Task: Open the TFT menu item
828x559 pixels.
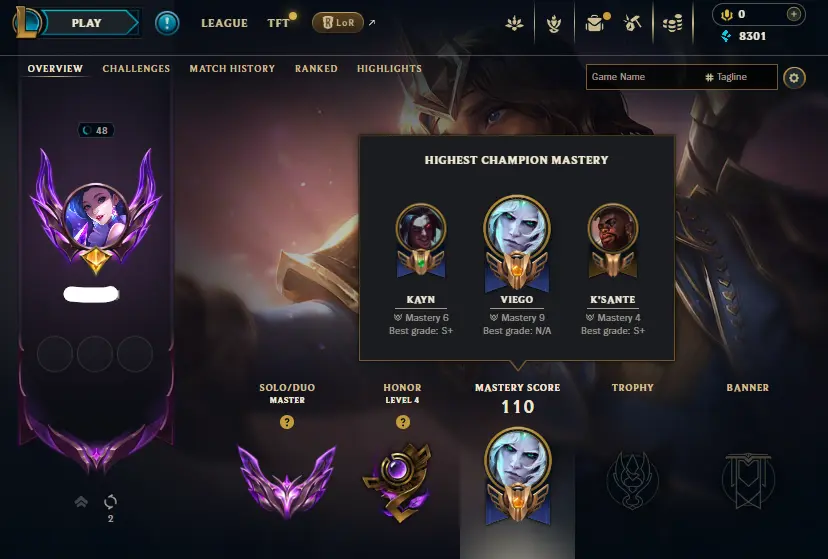Action: pyautogui.click(x=278, y=23)
